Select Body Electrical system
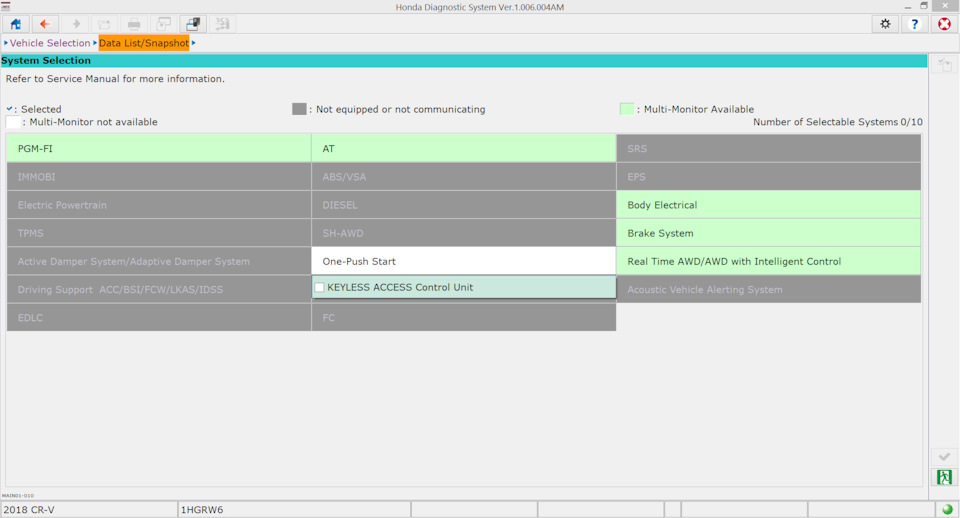The width and height of the screenshot is (960, 518). 768,205
